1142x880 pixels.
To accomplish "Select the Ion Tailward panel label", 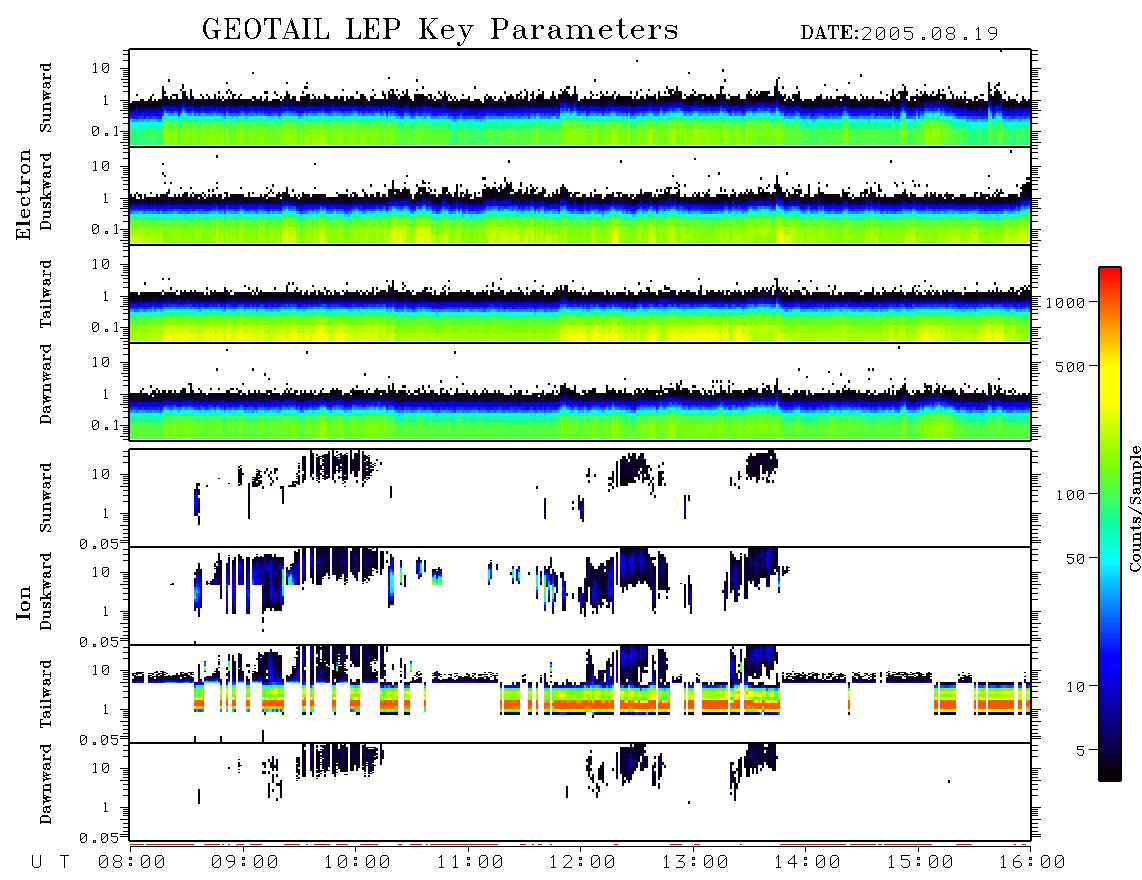I will coord(46,694).
